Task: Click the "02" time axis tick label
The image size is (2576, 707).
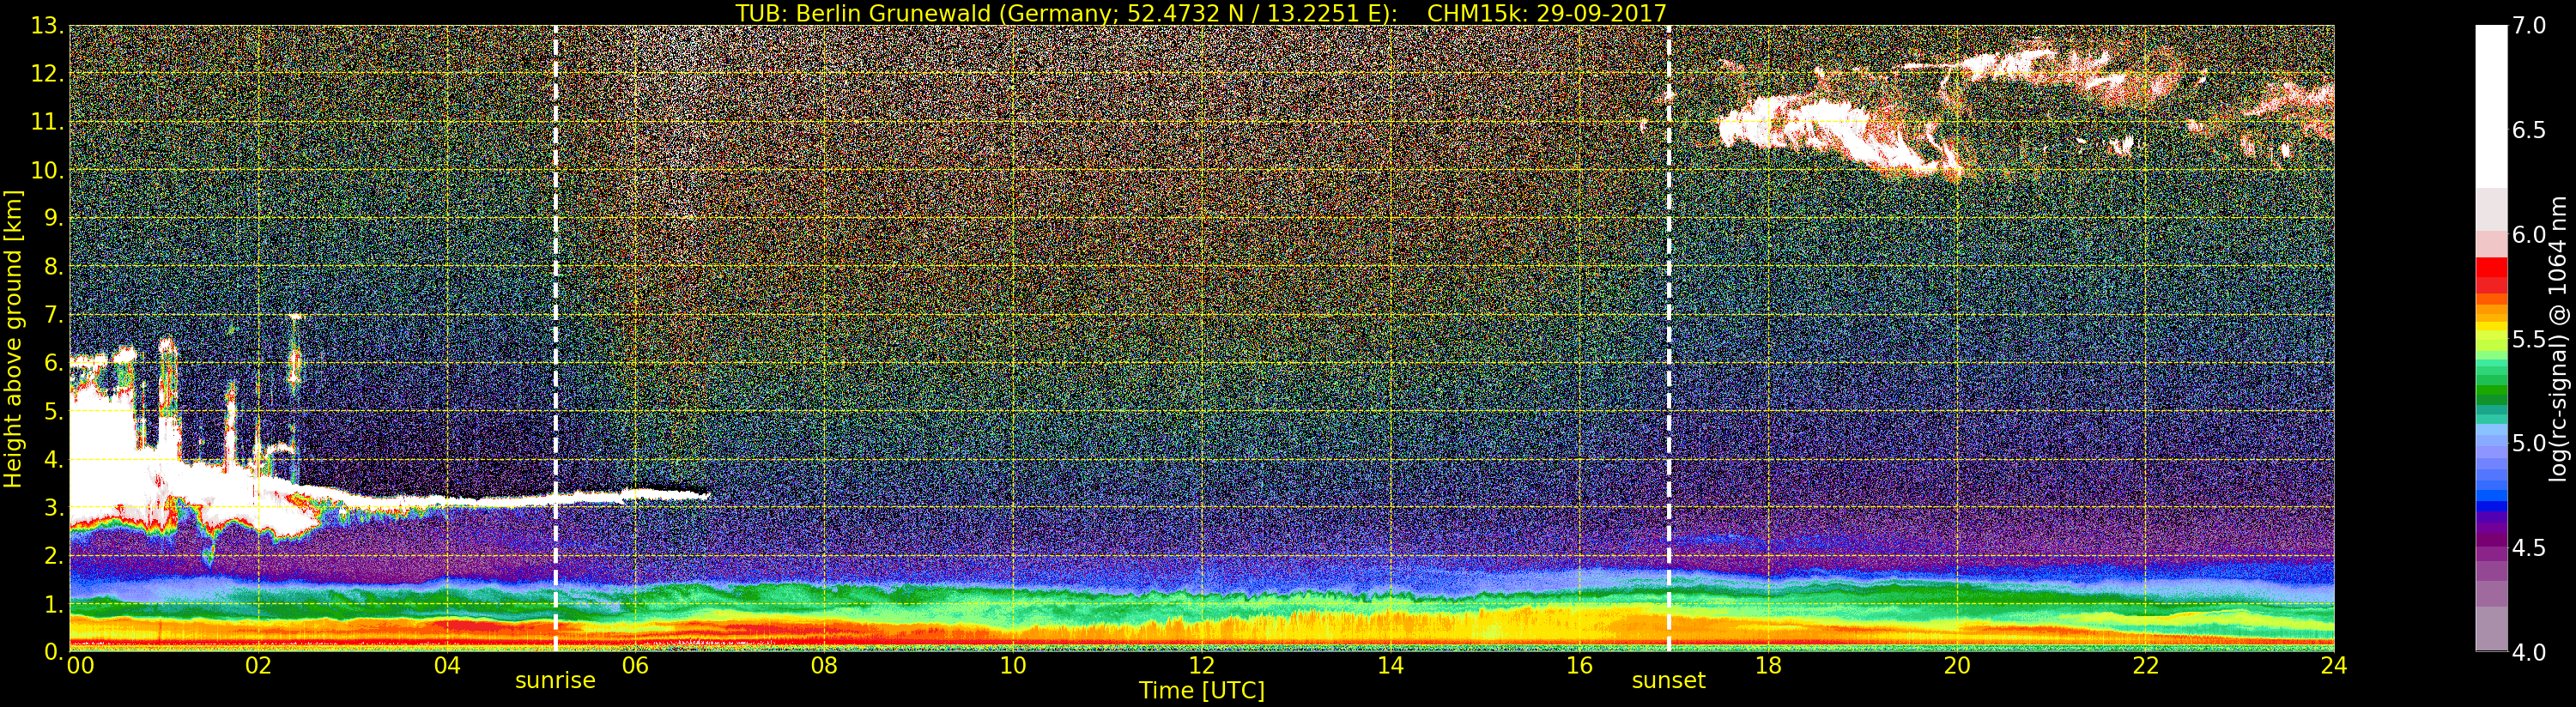Action: (258, 666)
